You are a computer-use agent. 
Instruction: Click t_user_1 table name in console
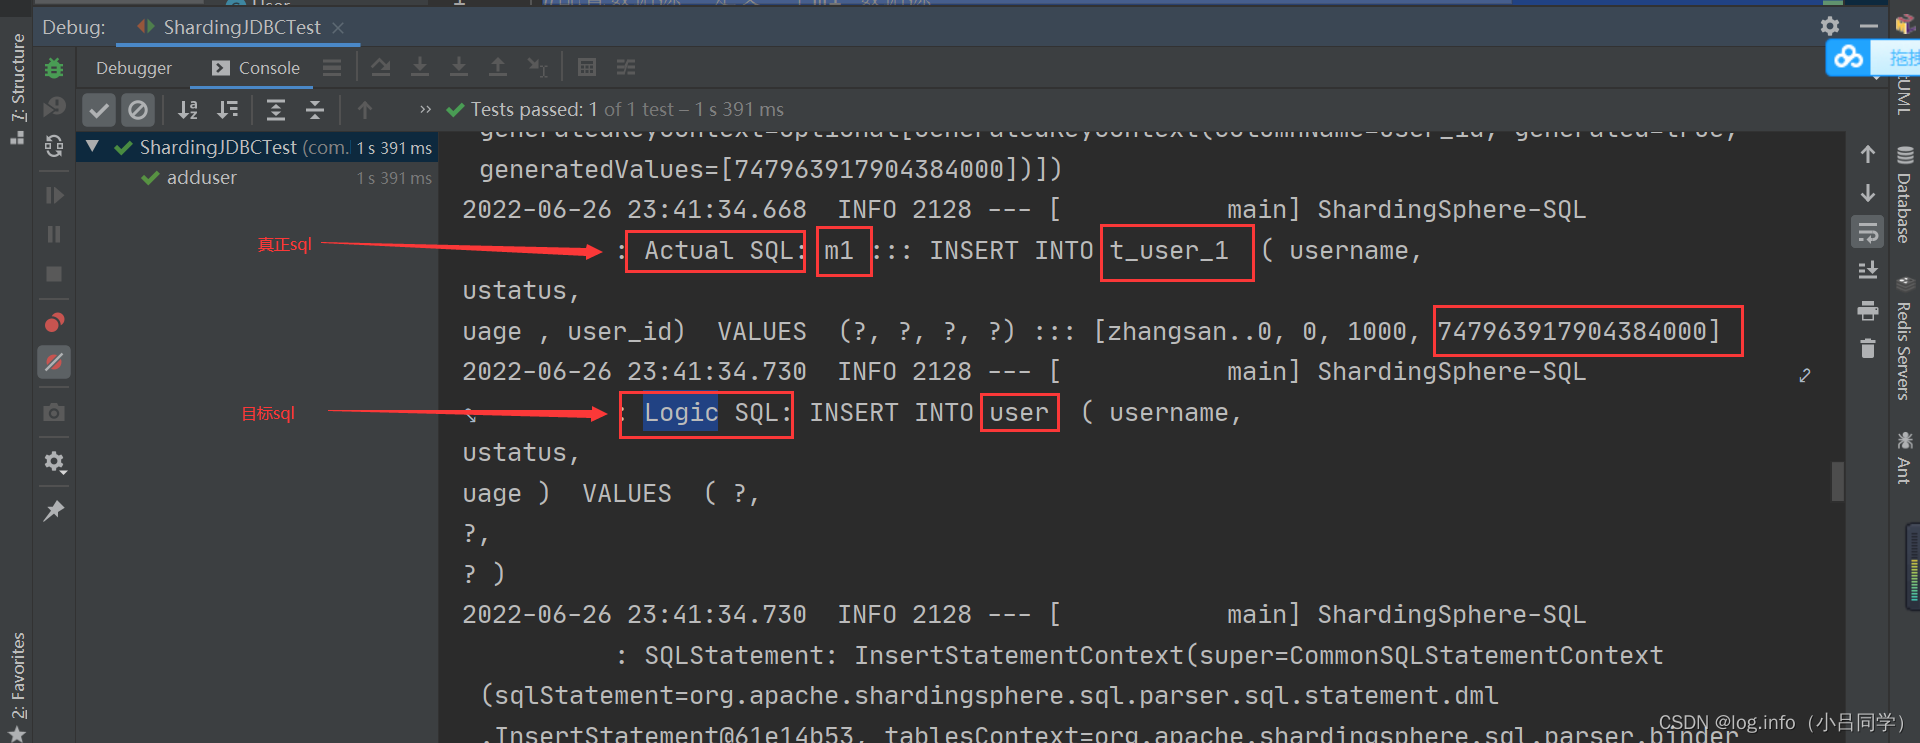1169,250
